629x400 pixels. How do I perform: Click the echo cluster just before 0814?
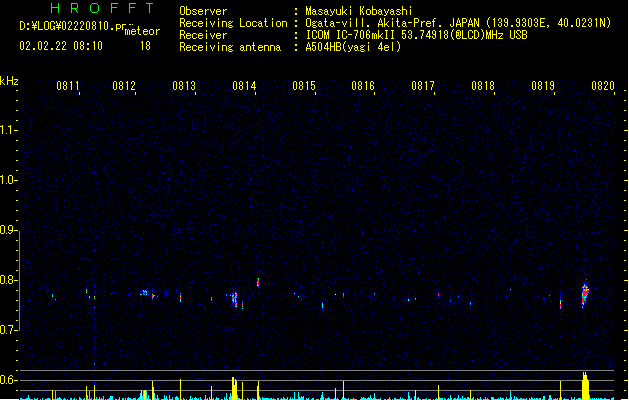pyautogui.click(x=234, y=299)
